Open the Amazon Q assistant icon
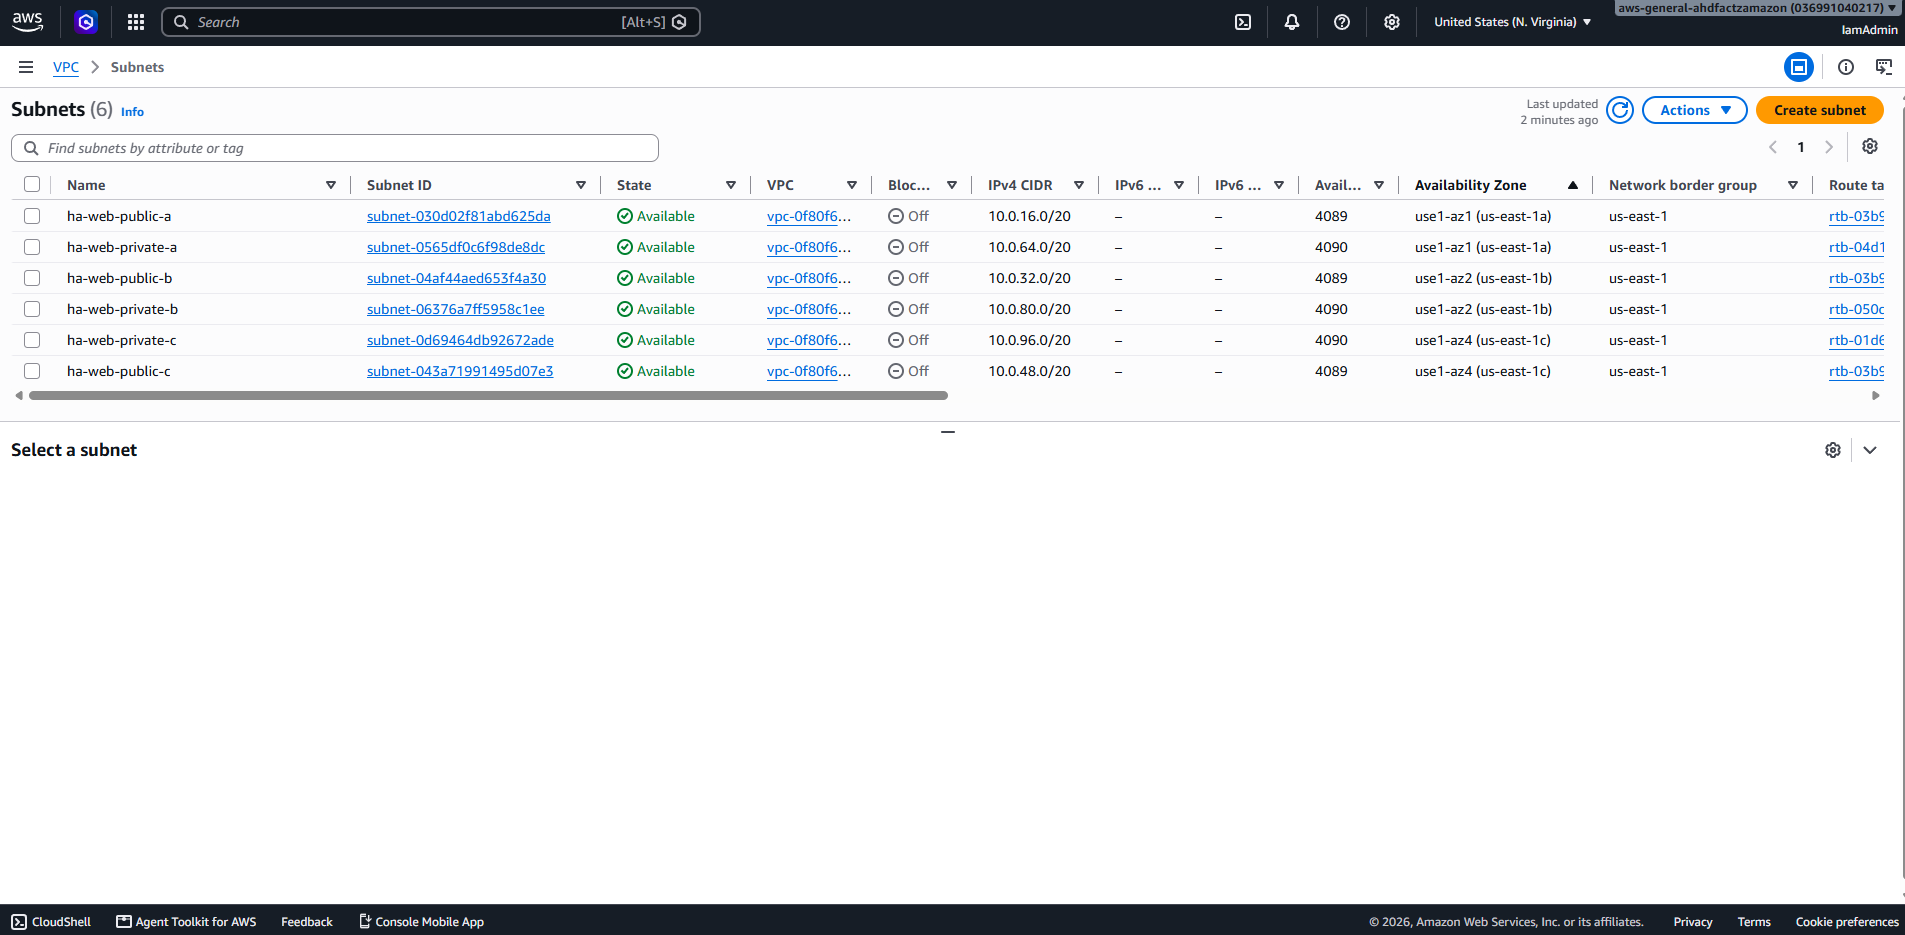Screen dimensions: 1905x935 tap(86, 22)
